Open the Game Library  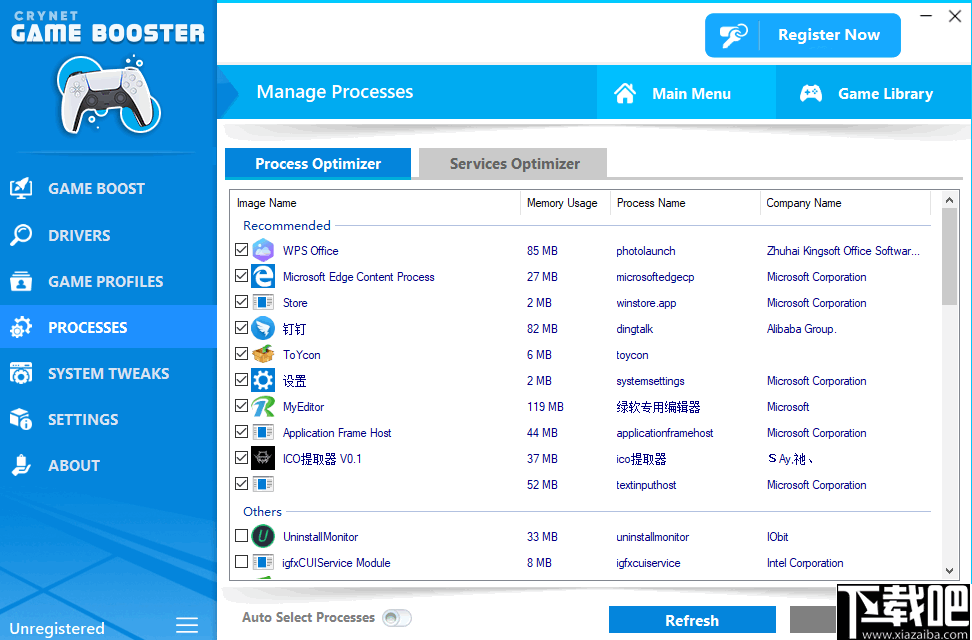click(873, 92)
